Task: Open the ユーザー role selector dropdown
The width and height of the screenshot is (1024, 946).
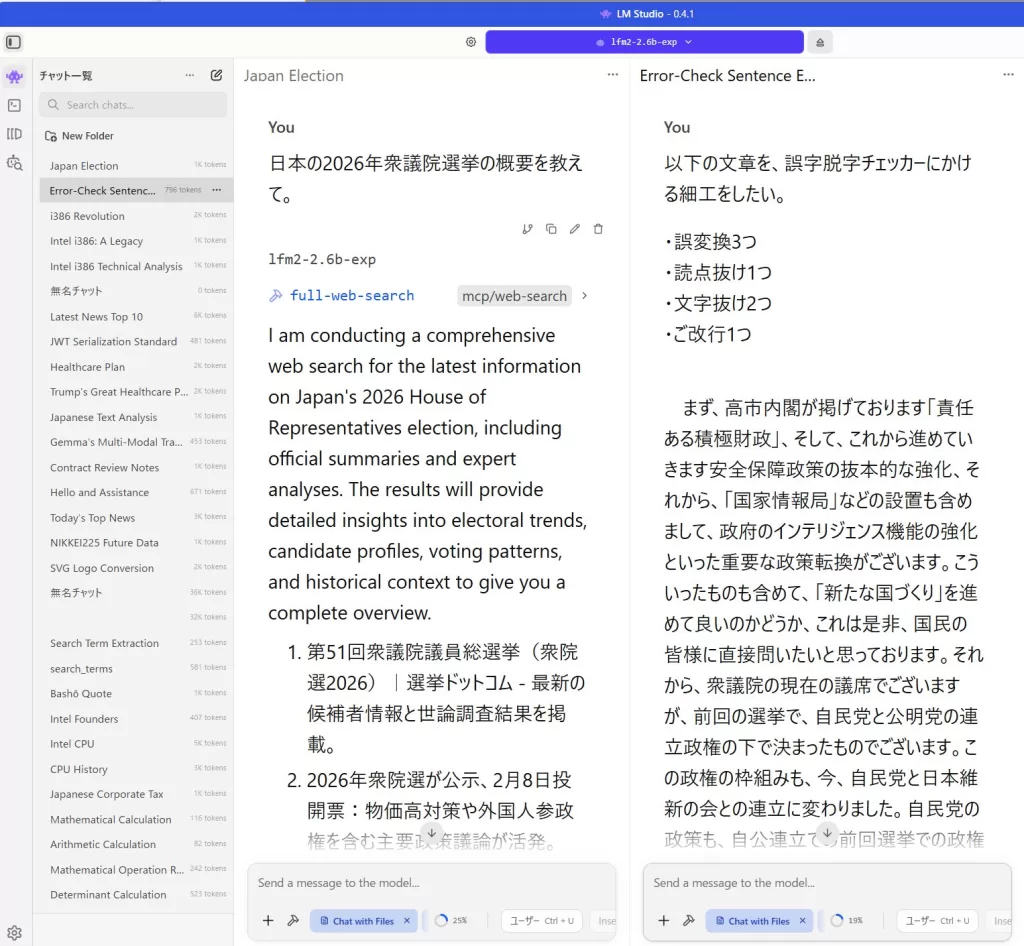Action: 540,920
